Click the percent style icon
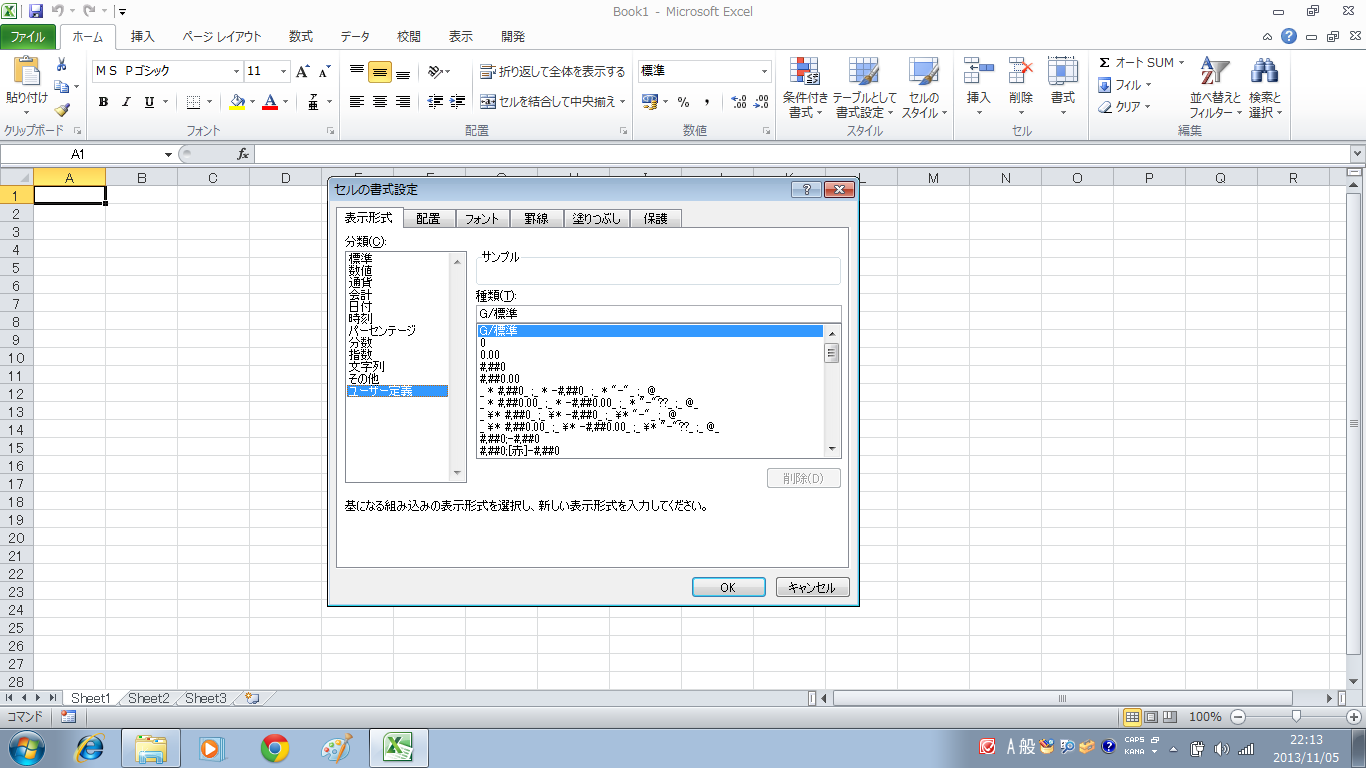1366x768 pixels. point(684,102)
